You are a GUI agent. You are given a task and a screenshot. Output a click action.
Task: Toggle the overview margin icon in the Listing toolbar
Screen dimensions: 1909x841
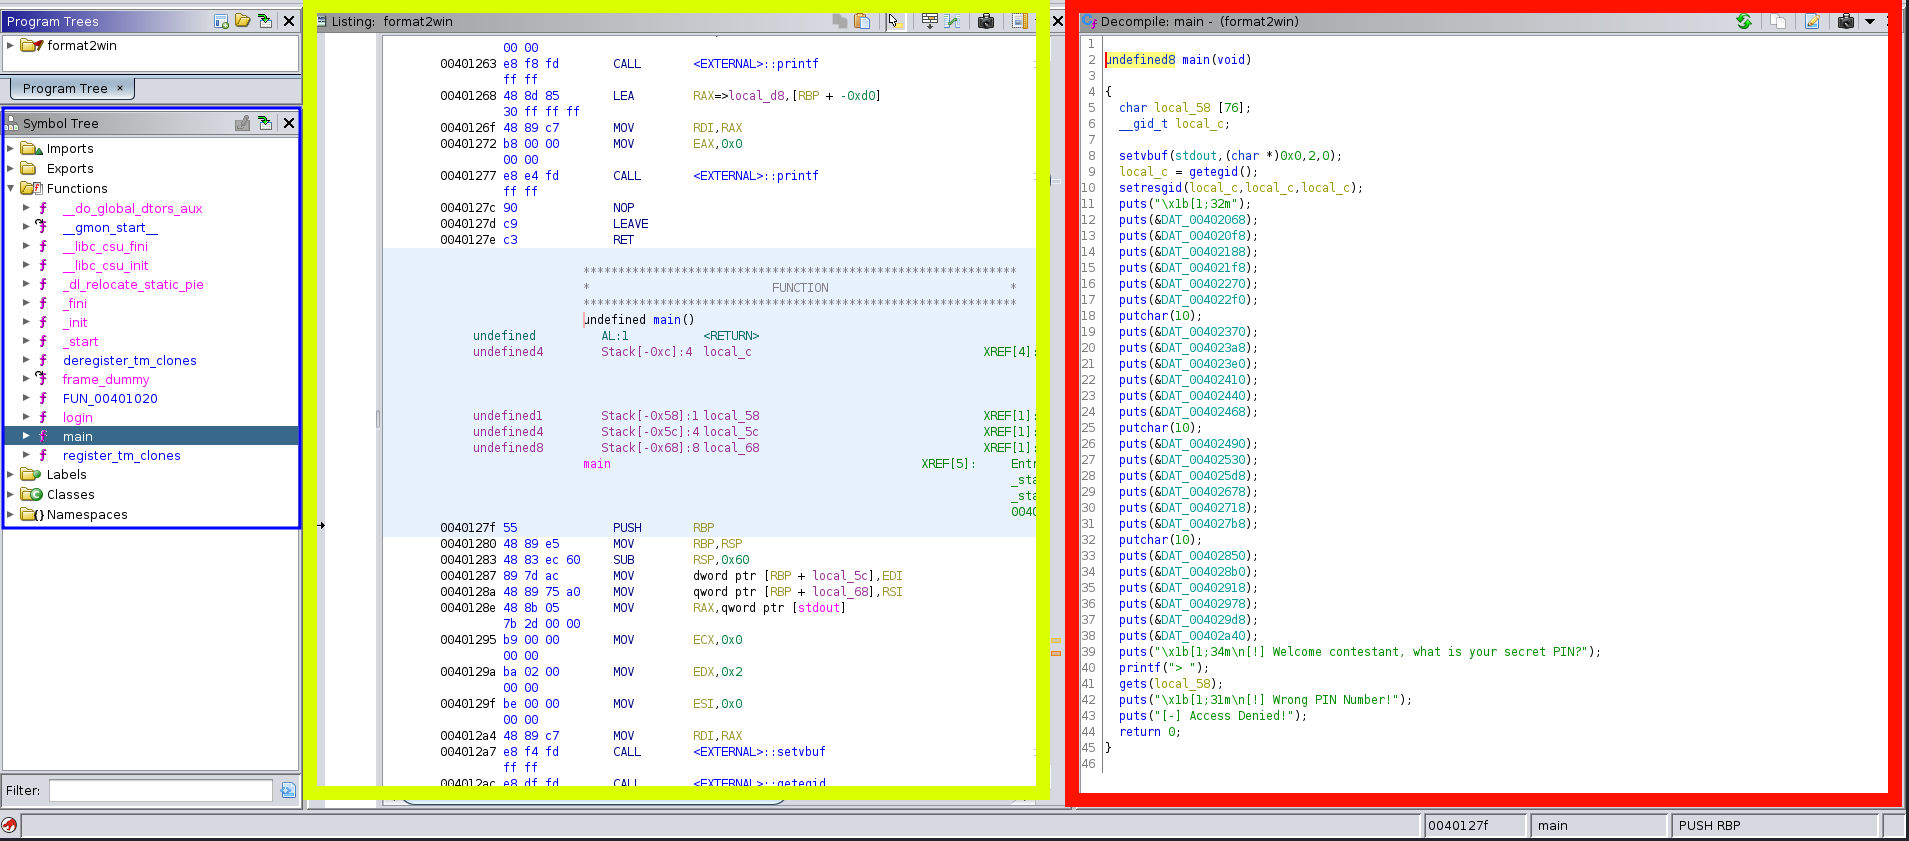click(1019, 21)
